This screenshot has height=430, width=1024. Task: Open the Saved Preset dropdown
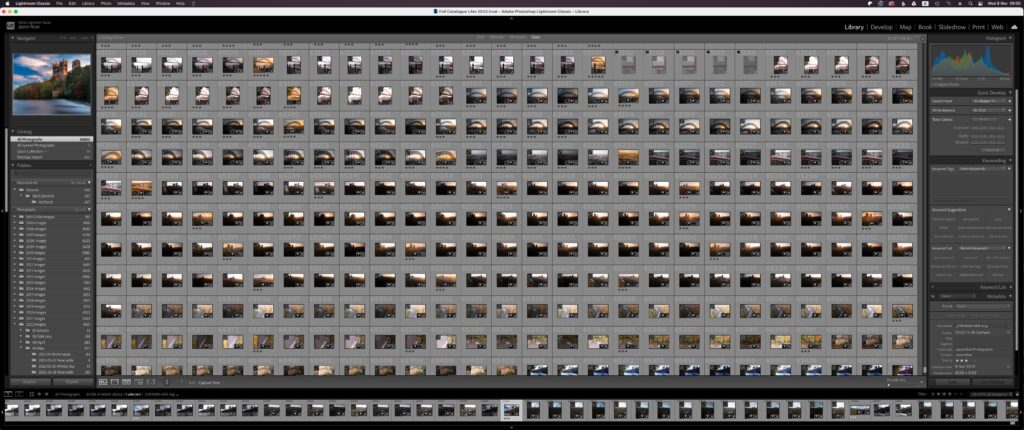click(988, 101)
